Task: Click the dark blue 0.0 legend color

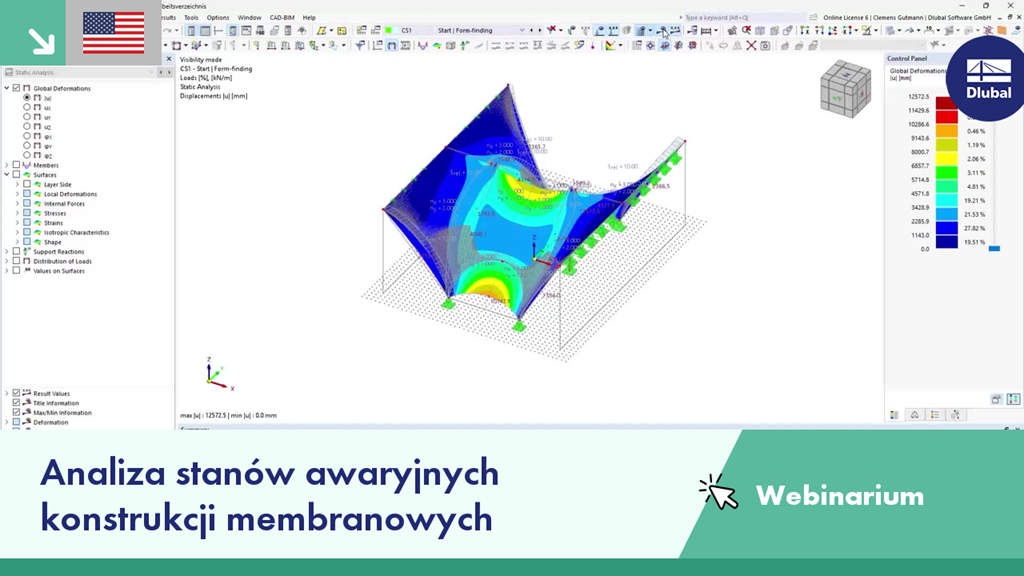Action: click(x=946, y=242)
